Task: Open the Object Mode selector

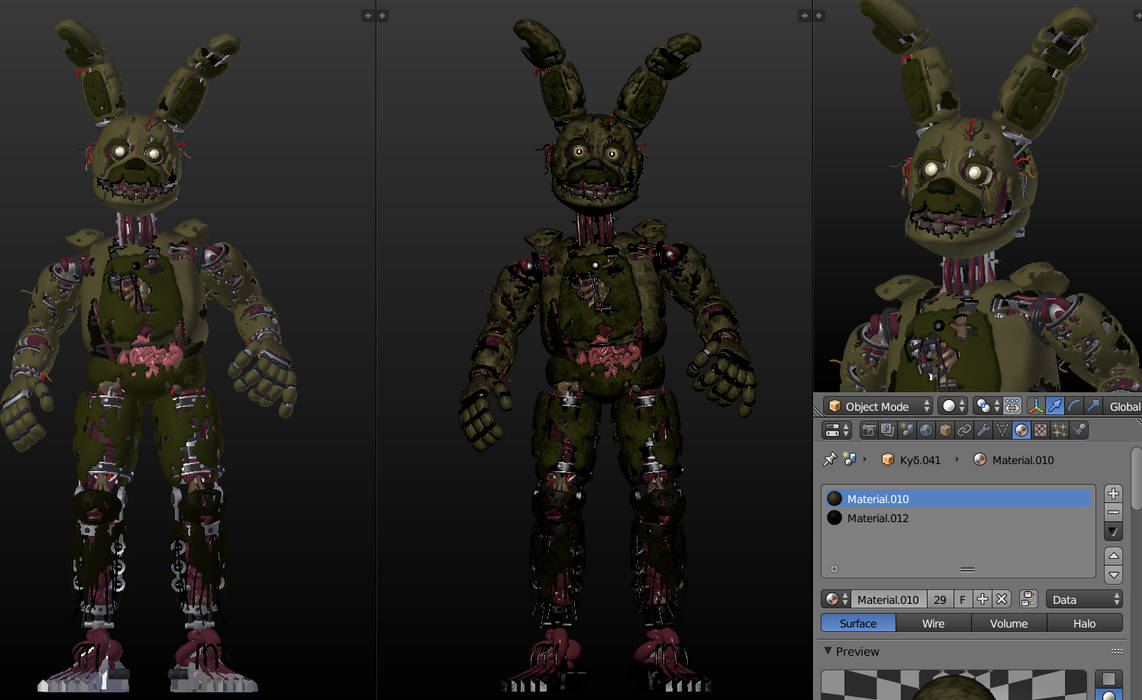Action: pos(878,406)
